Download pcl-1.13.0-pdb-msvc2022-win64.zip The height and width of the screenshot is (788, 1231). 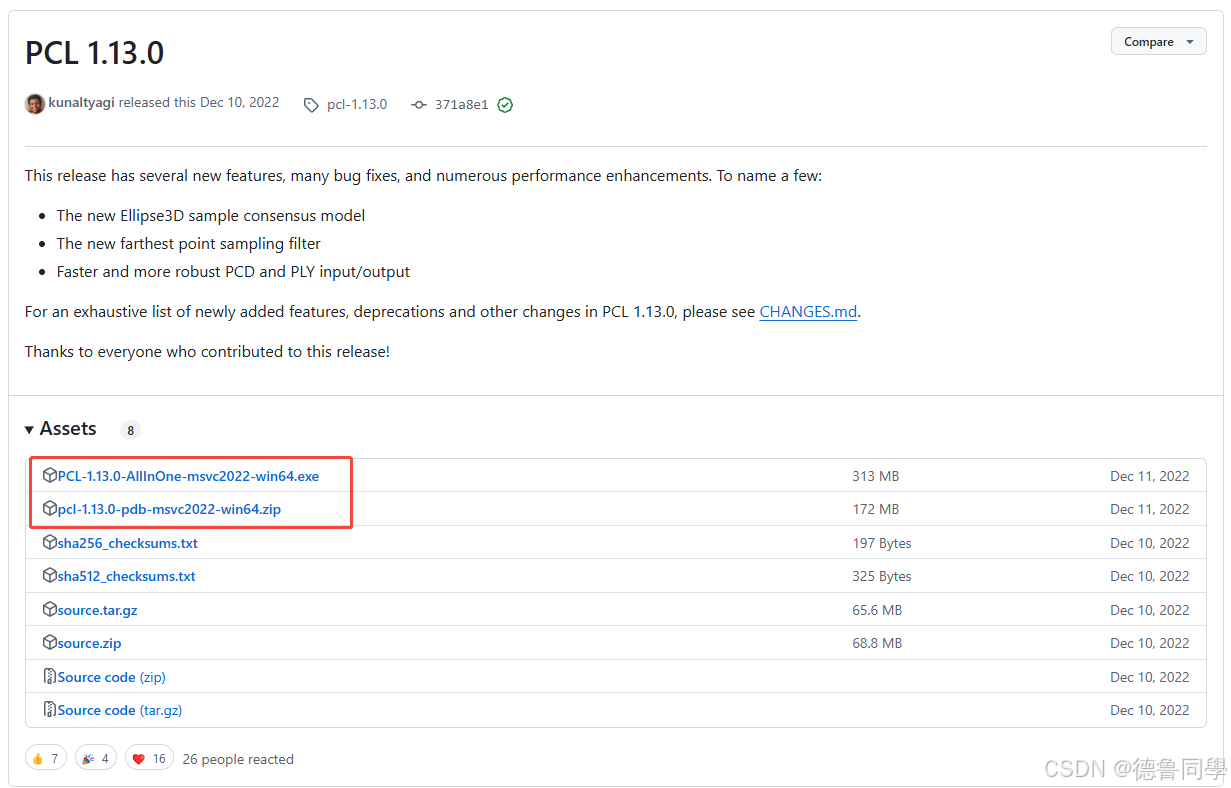point(169,509)
